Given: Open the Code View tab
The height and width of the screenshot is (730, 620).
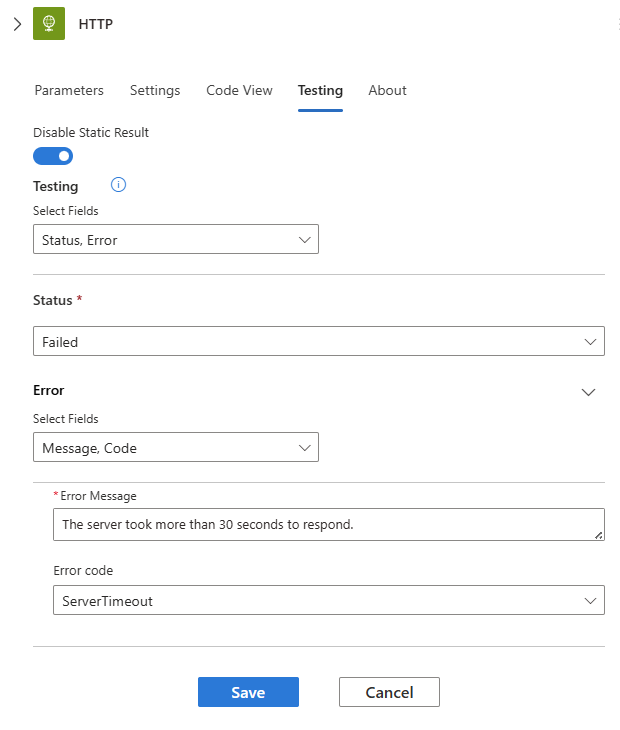Looking at the screenshot, I should coord(239,90).
